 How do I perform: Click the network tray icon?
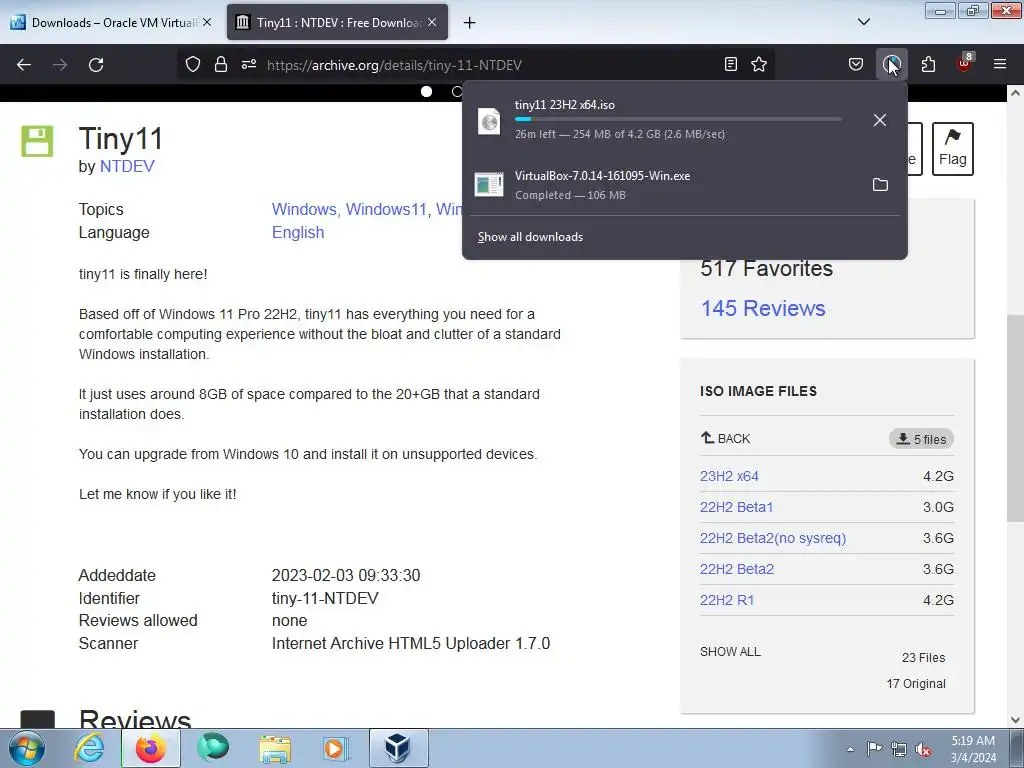(899, 749)
